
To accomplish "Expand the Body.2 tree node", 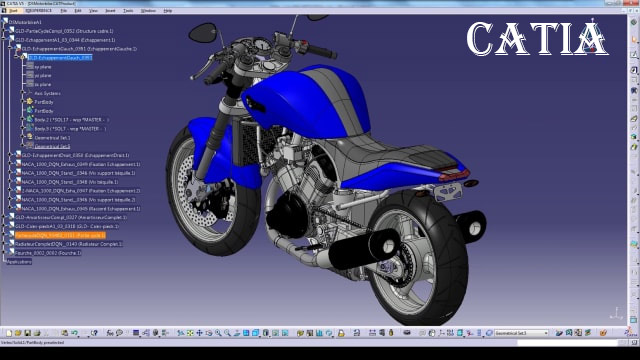I will click(23, 120).
